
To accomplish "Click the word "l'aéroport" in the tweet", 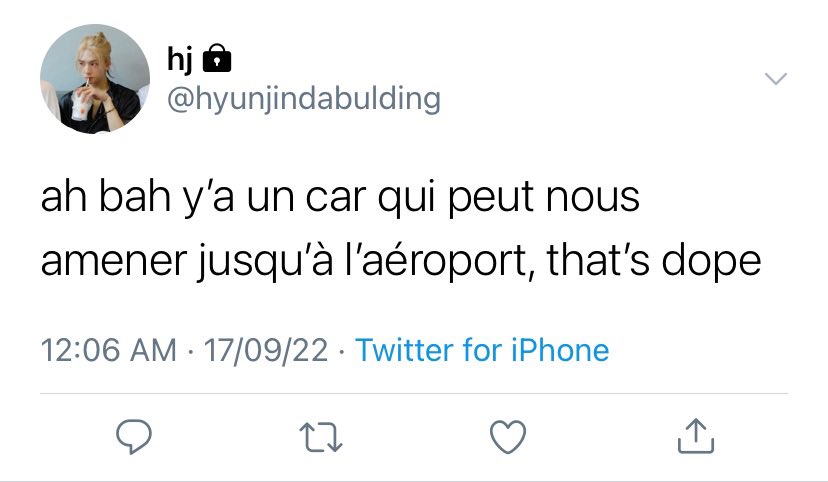I will [436, 261].
